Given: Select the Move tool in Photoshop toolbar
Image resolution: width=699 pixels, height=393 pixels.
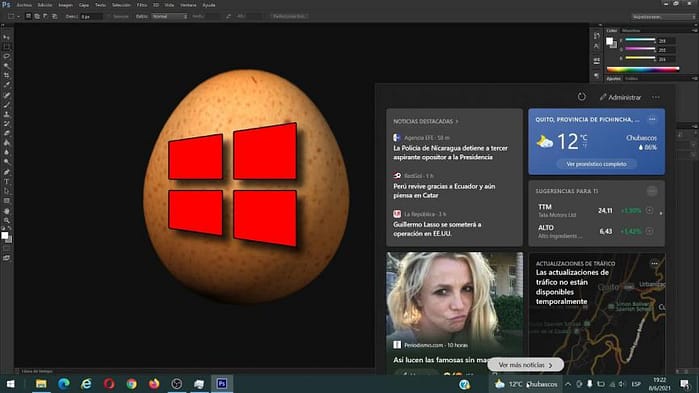Looking at the screenshot, I should coord(6,37).
